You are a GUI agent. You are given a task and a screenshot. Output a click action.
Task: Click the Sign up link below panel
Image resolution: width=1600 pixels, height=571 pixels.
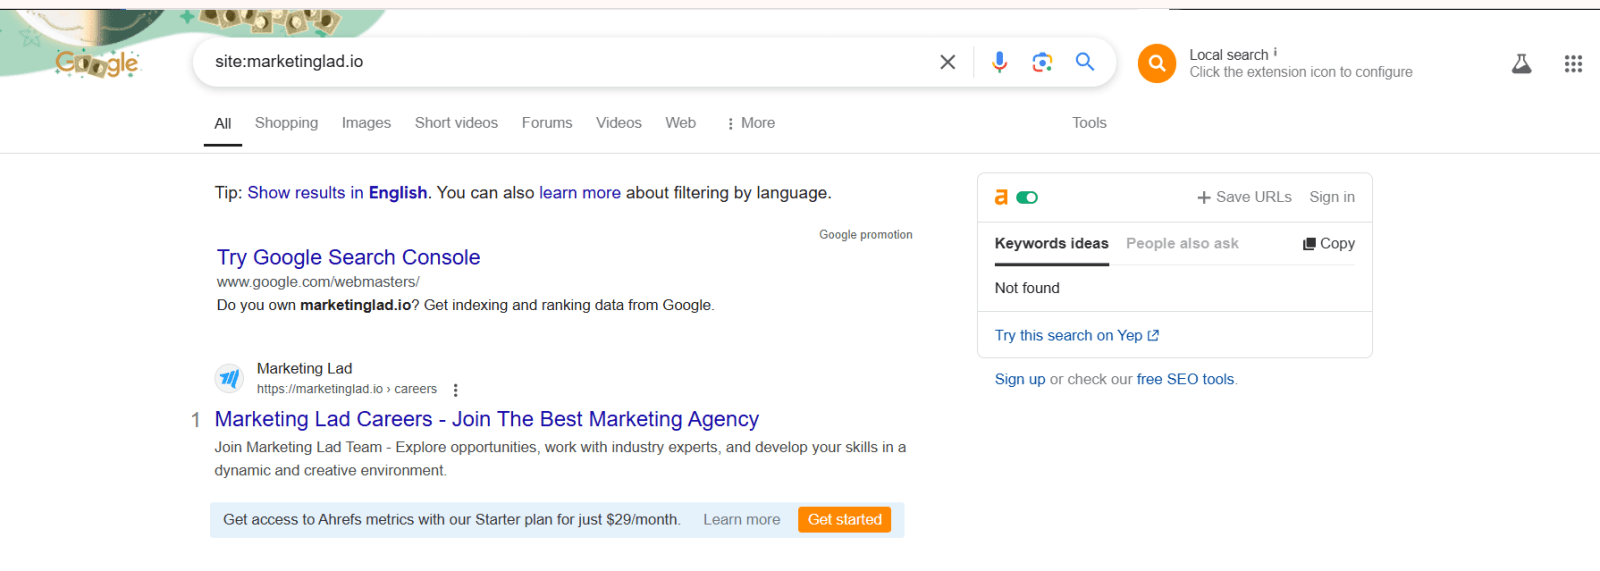[1020, 379]
